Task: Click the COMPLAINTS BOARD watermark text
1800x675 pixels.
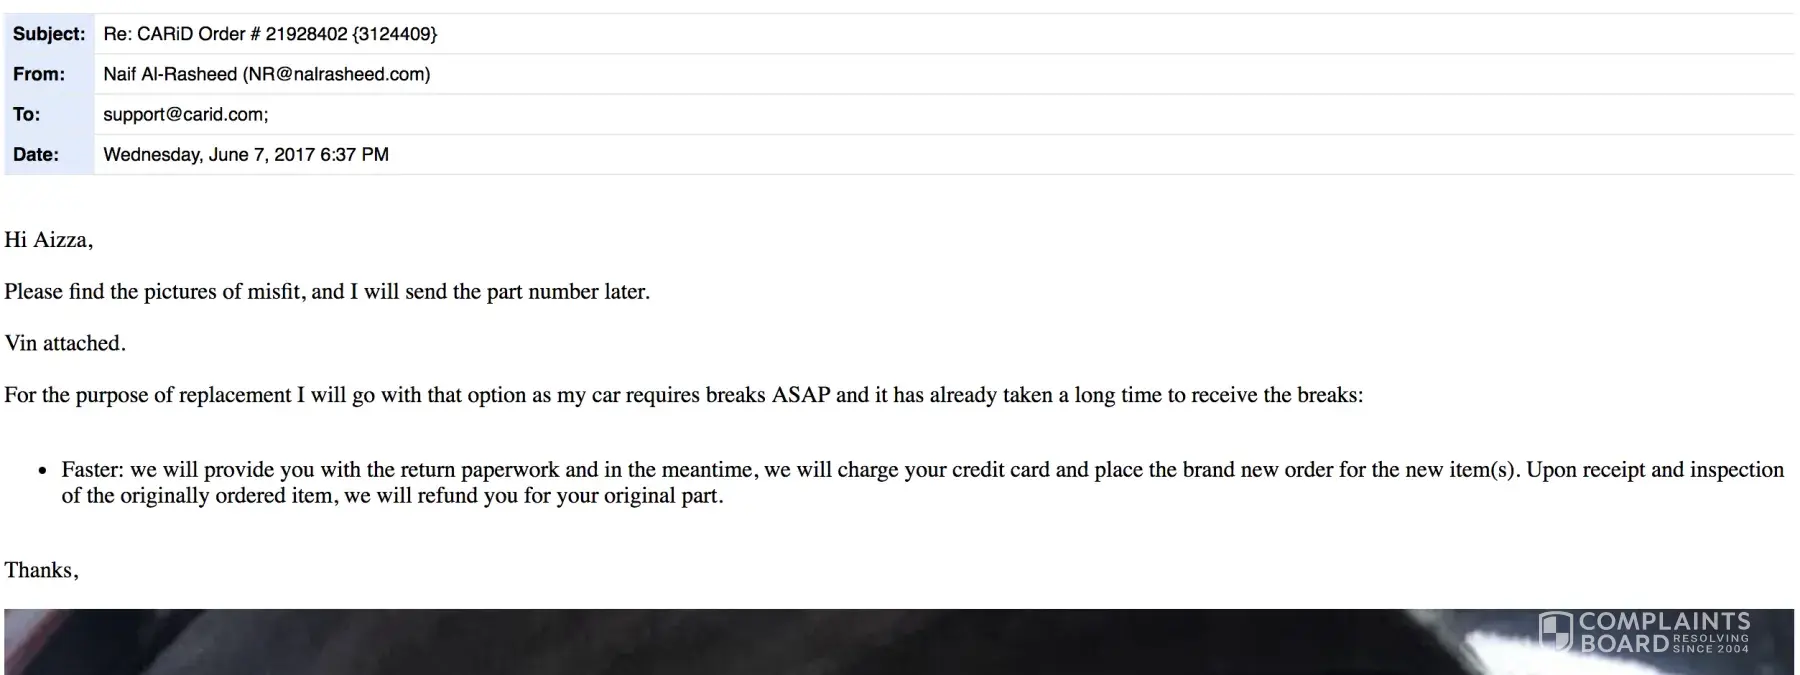Action: coord(1664,632)
